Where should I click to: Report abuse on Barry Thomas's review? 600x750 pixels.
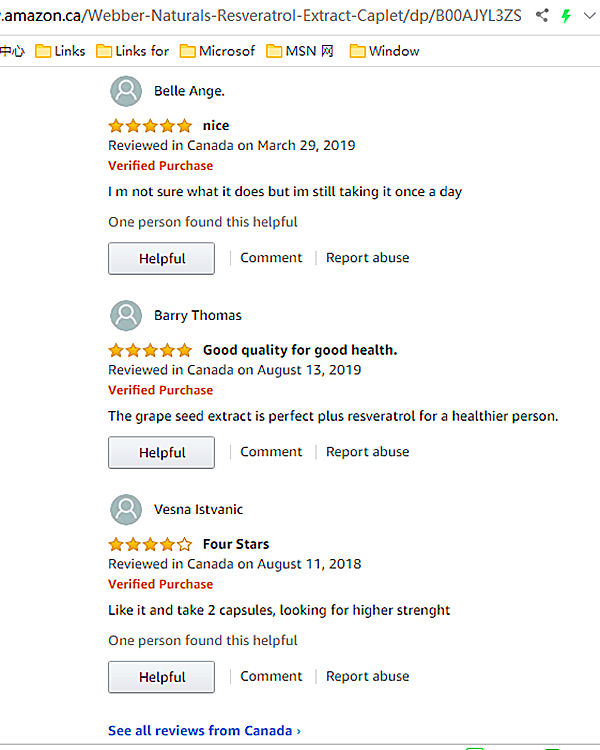tap(367, 451)
